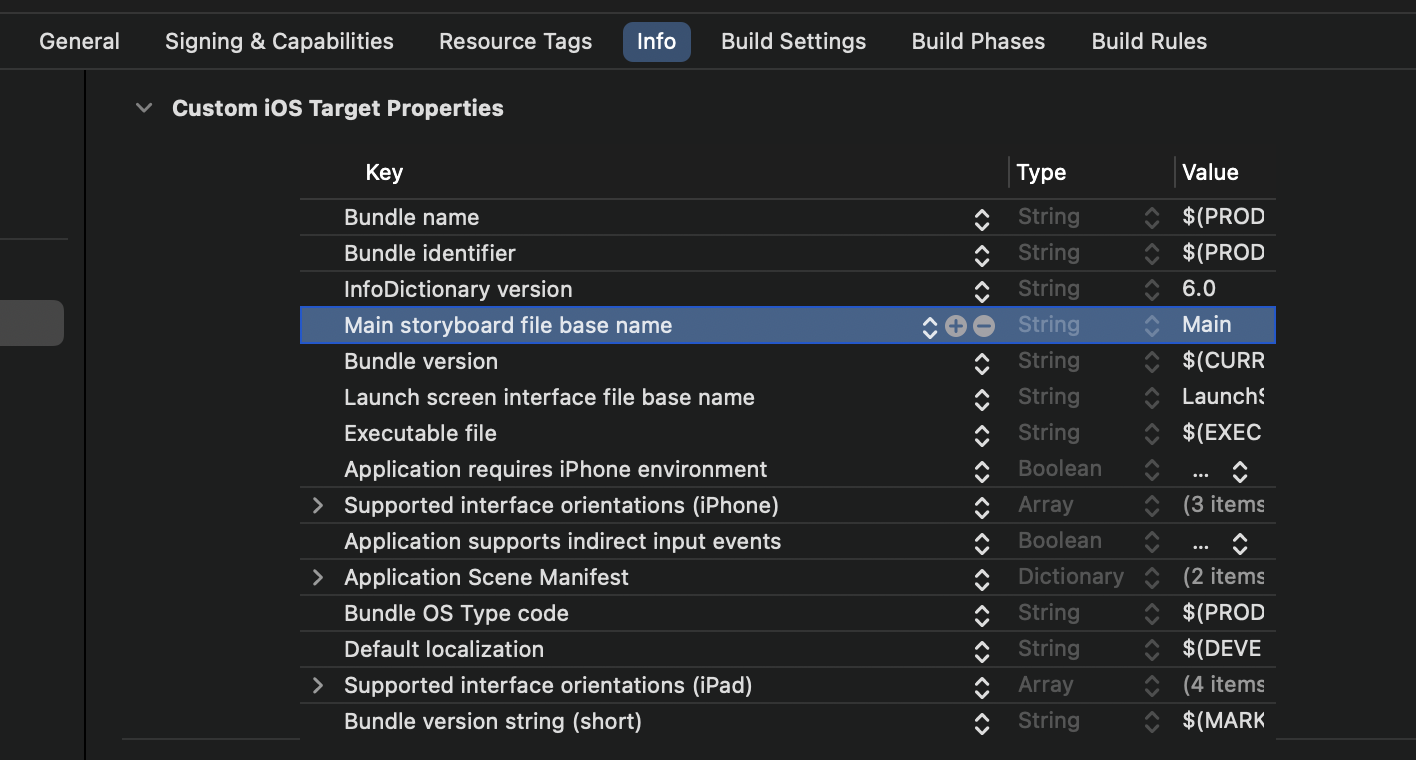Select the General tab
This screenshot has width=1416, height=760.
pyautogui.click(x=79, y=42)
